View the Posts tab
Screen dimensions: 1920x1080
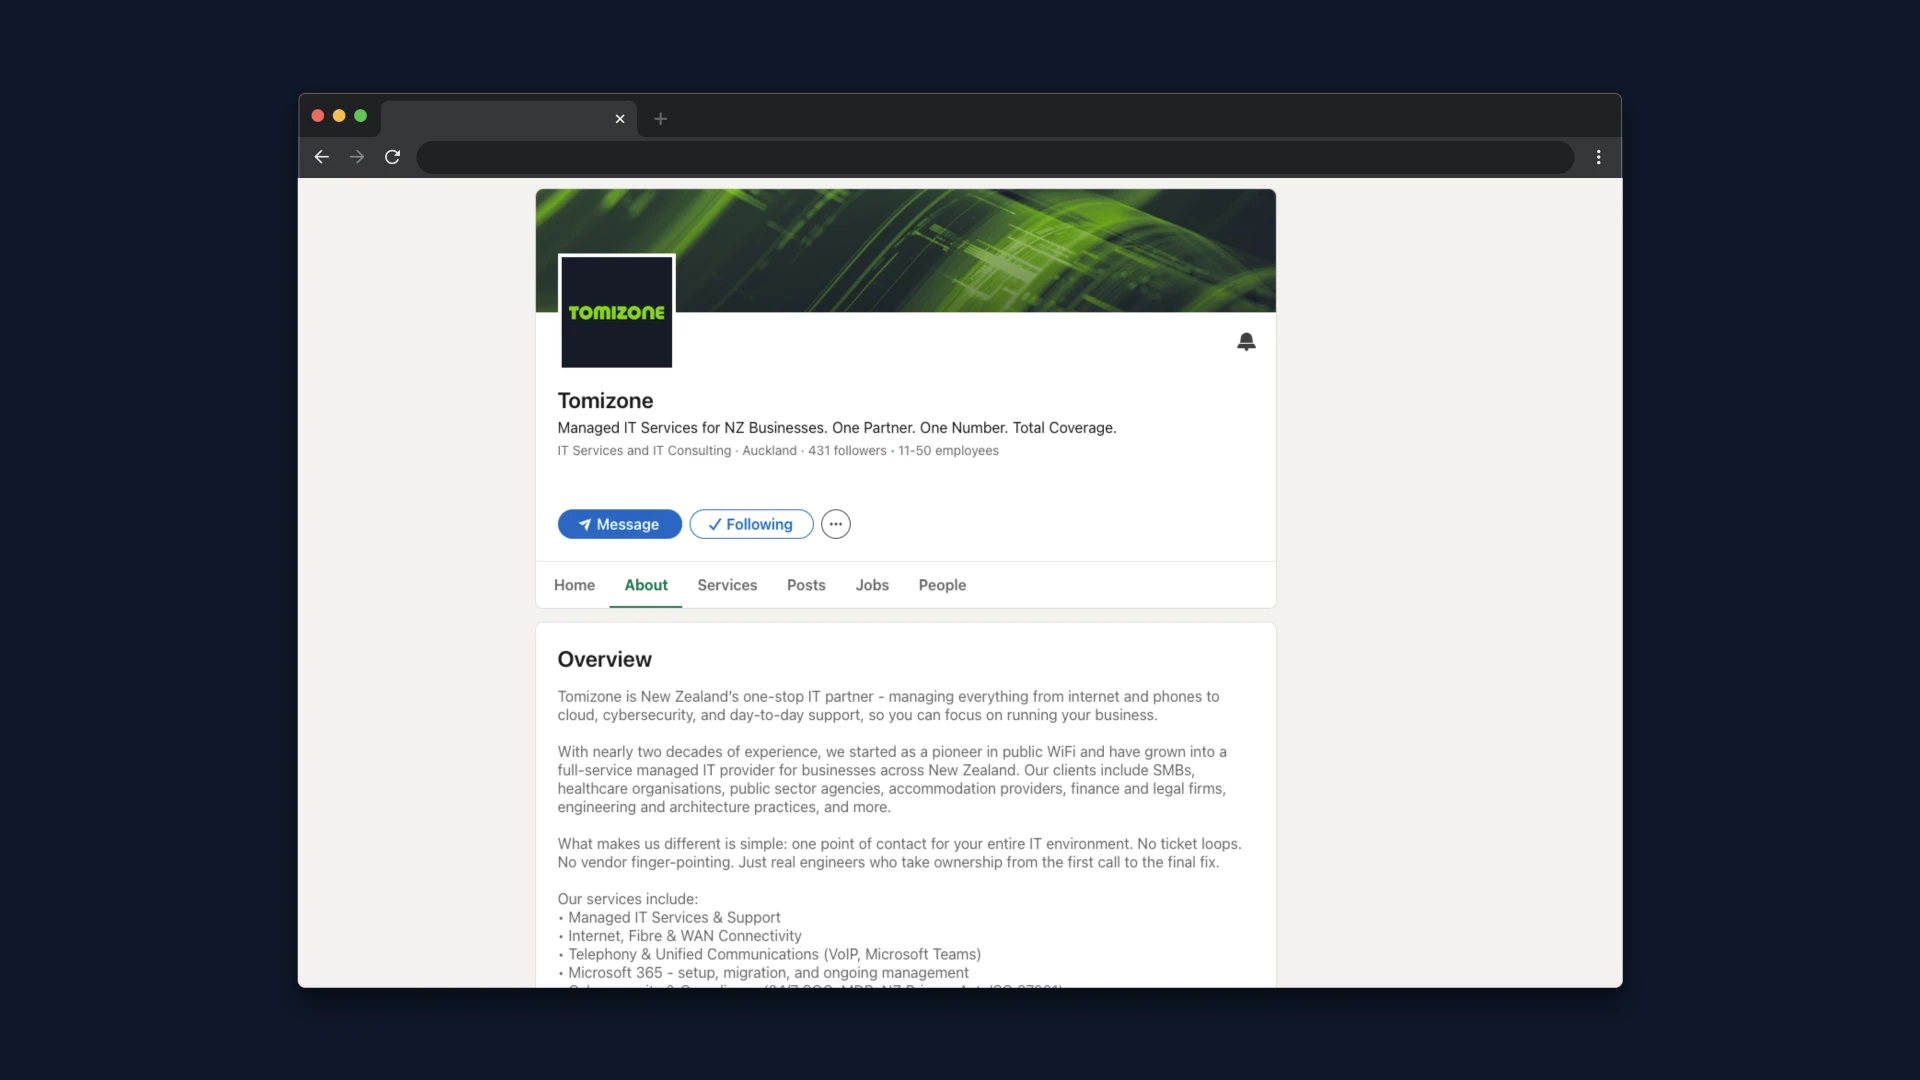806,585
